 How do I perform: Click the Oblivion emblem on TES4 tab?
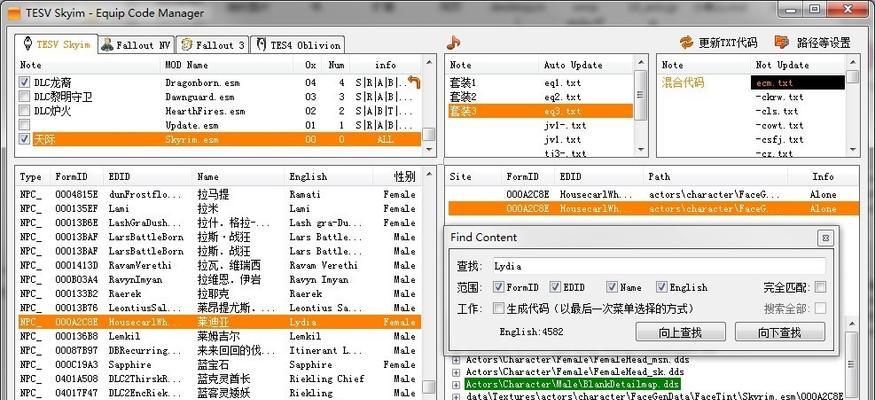(x=261, y=45)
